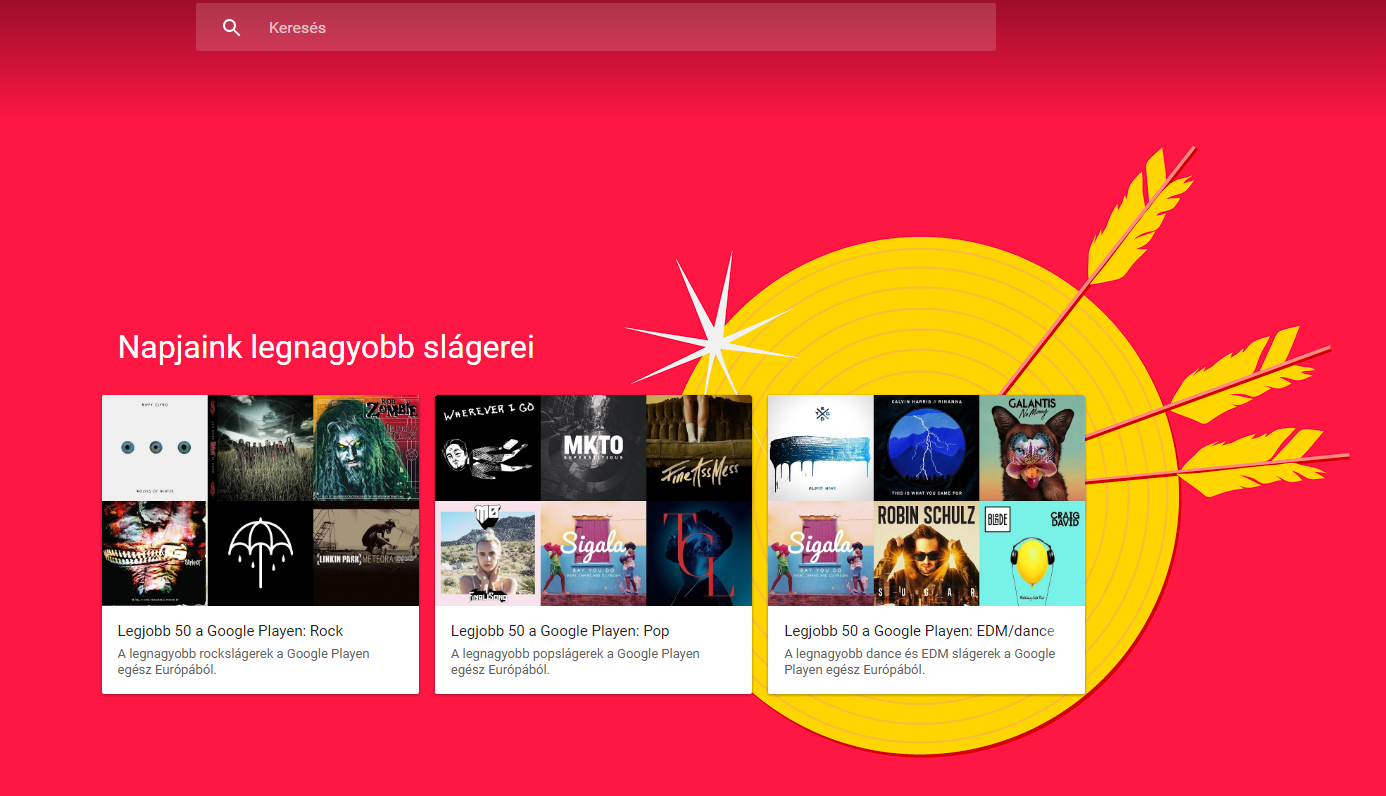Select the MKTO album cover
This screenshot has height=796, width=1386.
click(x=593, y=448)
